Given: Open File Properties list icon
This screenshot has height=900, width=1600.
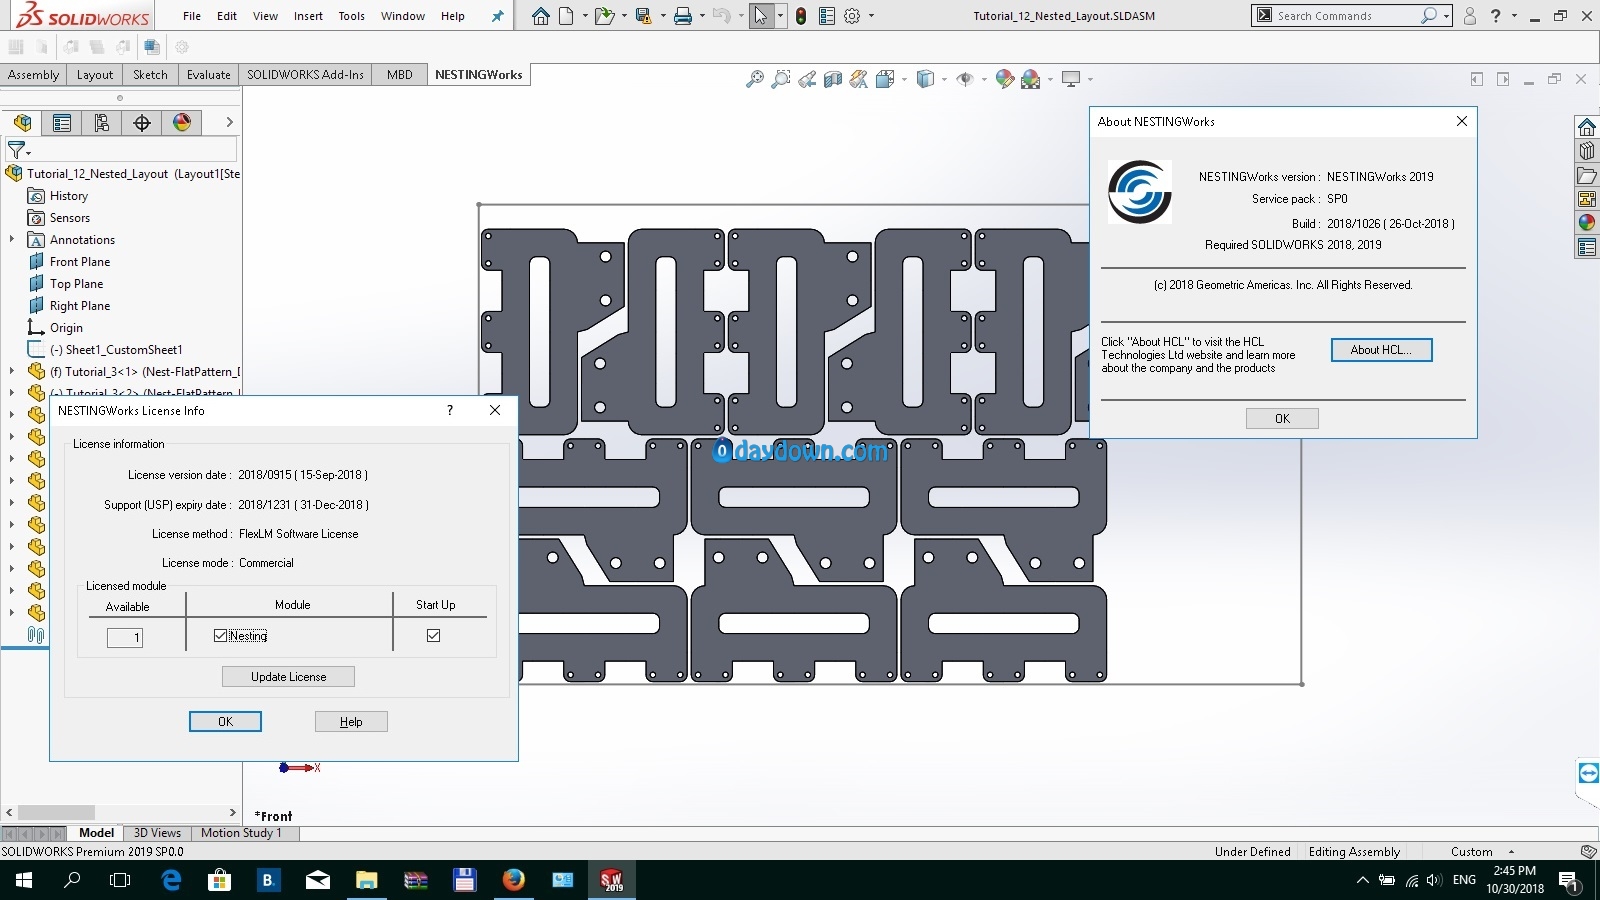Looking at the screenshot, I should click(827, 16).
